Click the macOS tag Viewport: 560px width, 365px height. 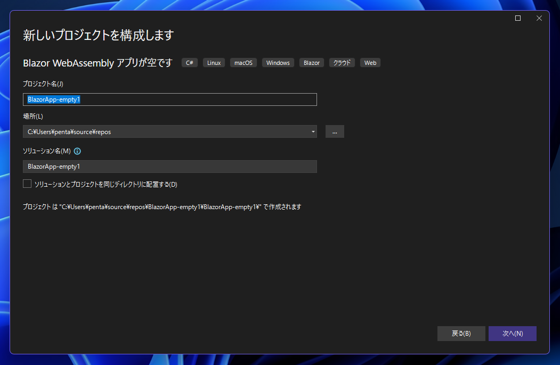coord(243,63)
